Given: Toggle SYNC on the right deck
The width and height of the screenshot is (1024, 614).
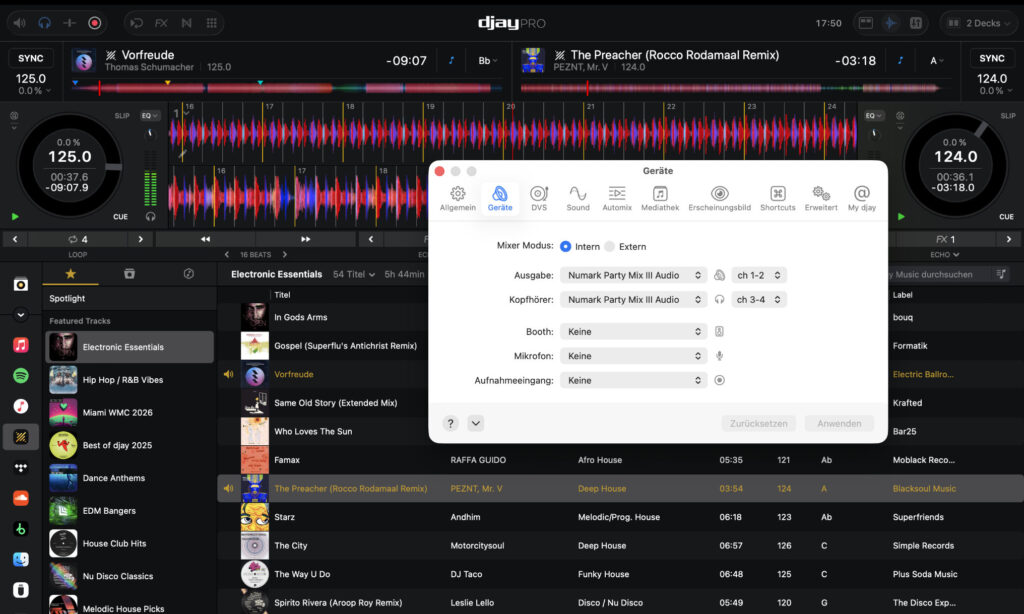Looking at the screenshot, I should click(x=991, y=58).
